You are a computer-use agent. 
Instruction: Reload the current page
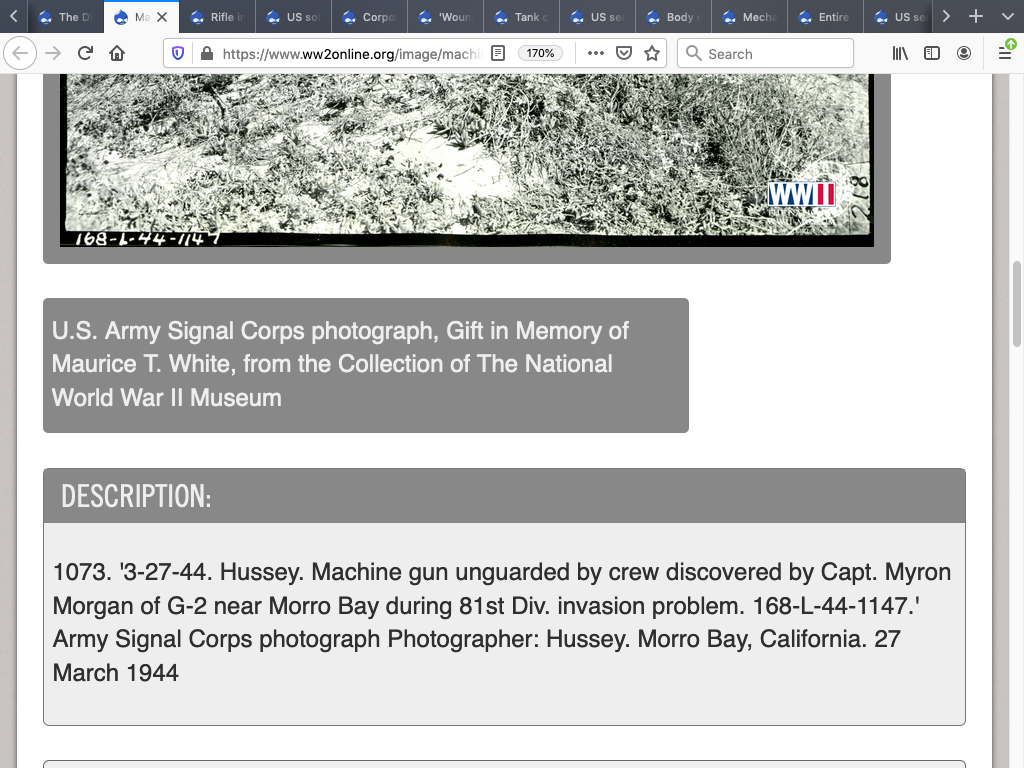[x=85, y=53]
